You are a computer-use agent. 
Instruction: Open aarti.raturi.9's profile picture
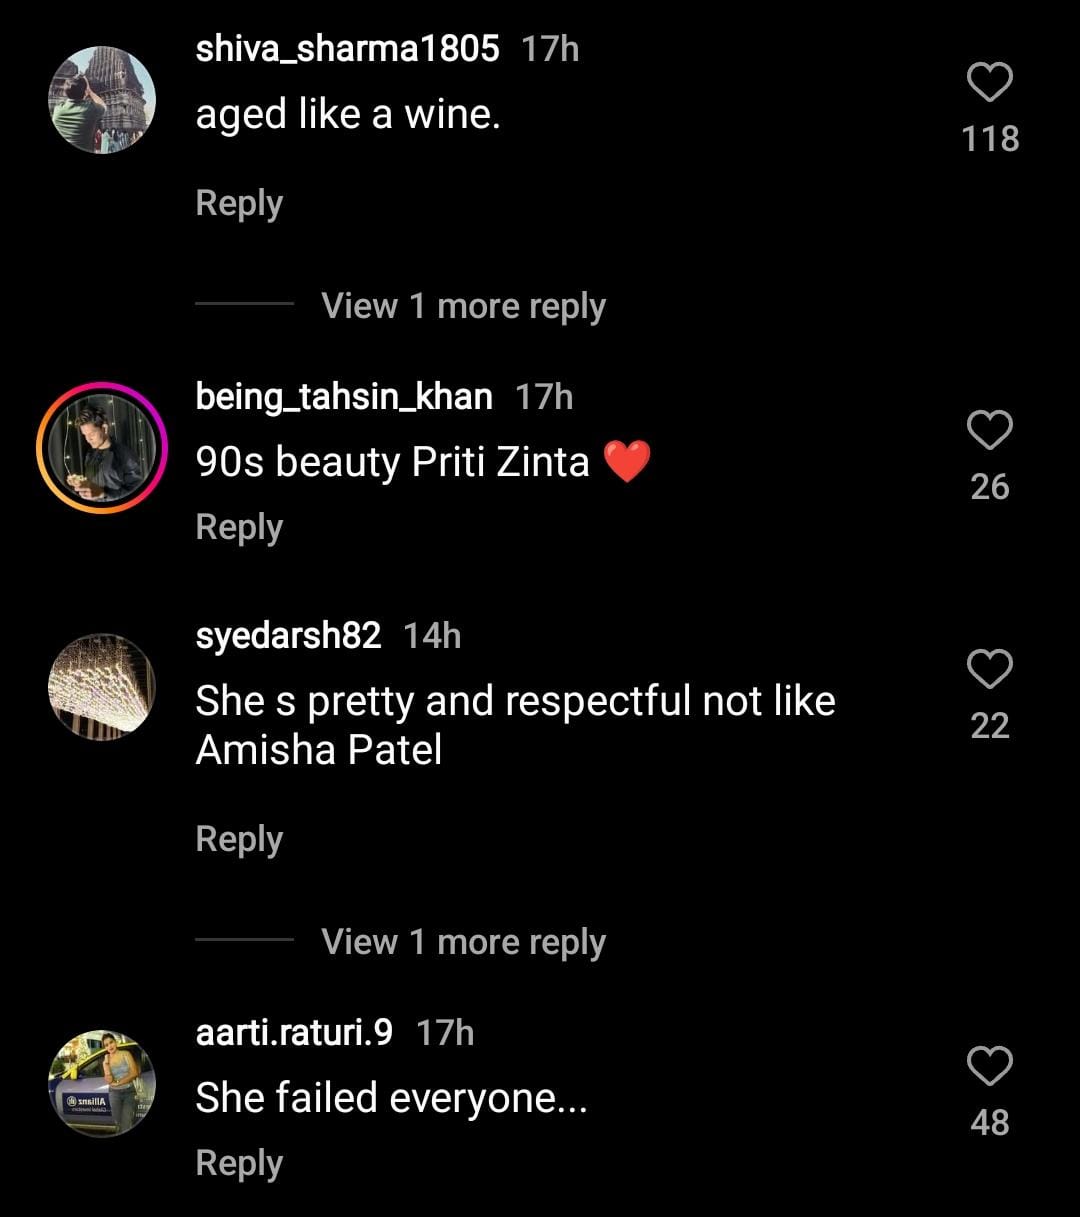[102, 1084]
